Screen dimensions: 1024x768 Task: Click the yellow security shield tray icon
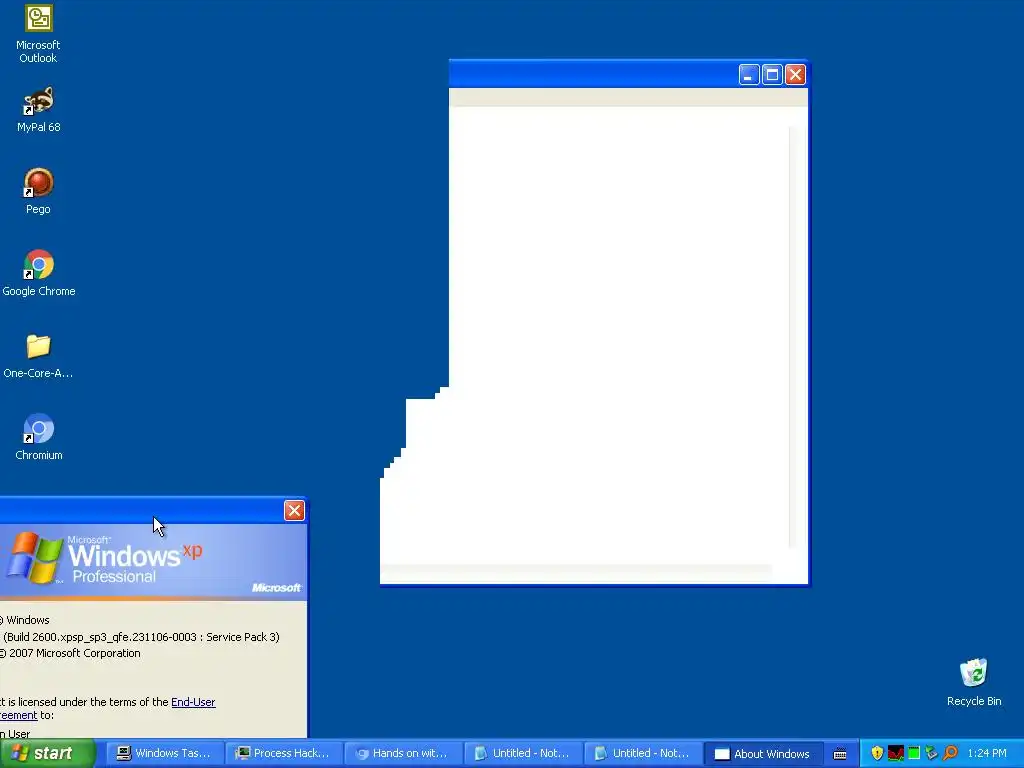point(877,753)
